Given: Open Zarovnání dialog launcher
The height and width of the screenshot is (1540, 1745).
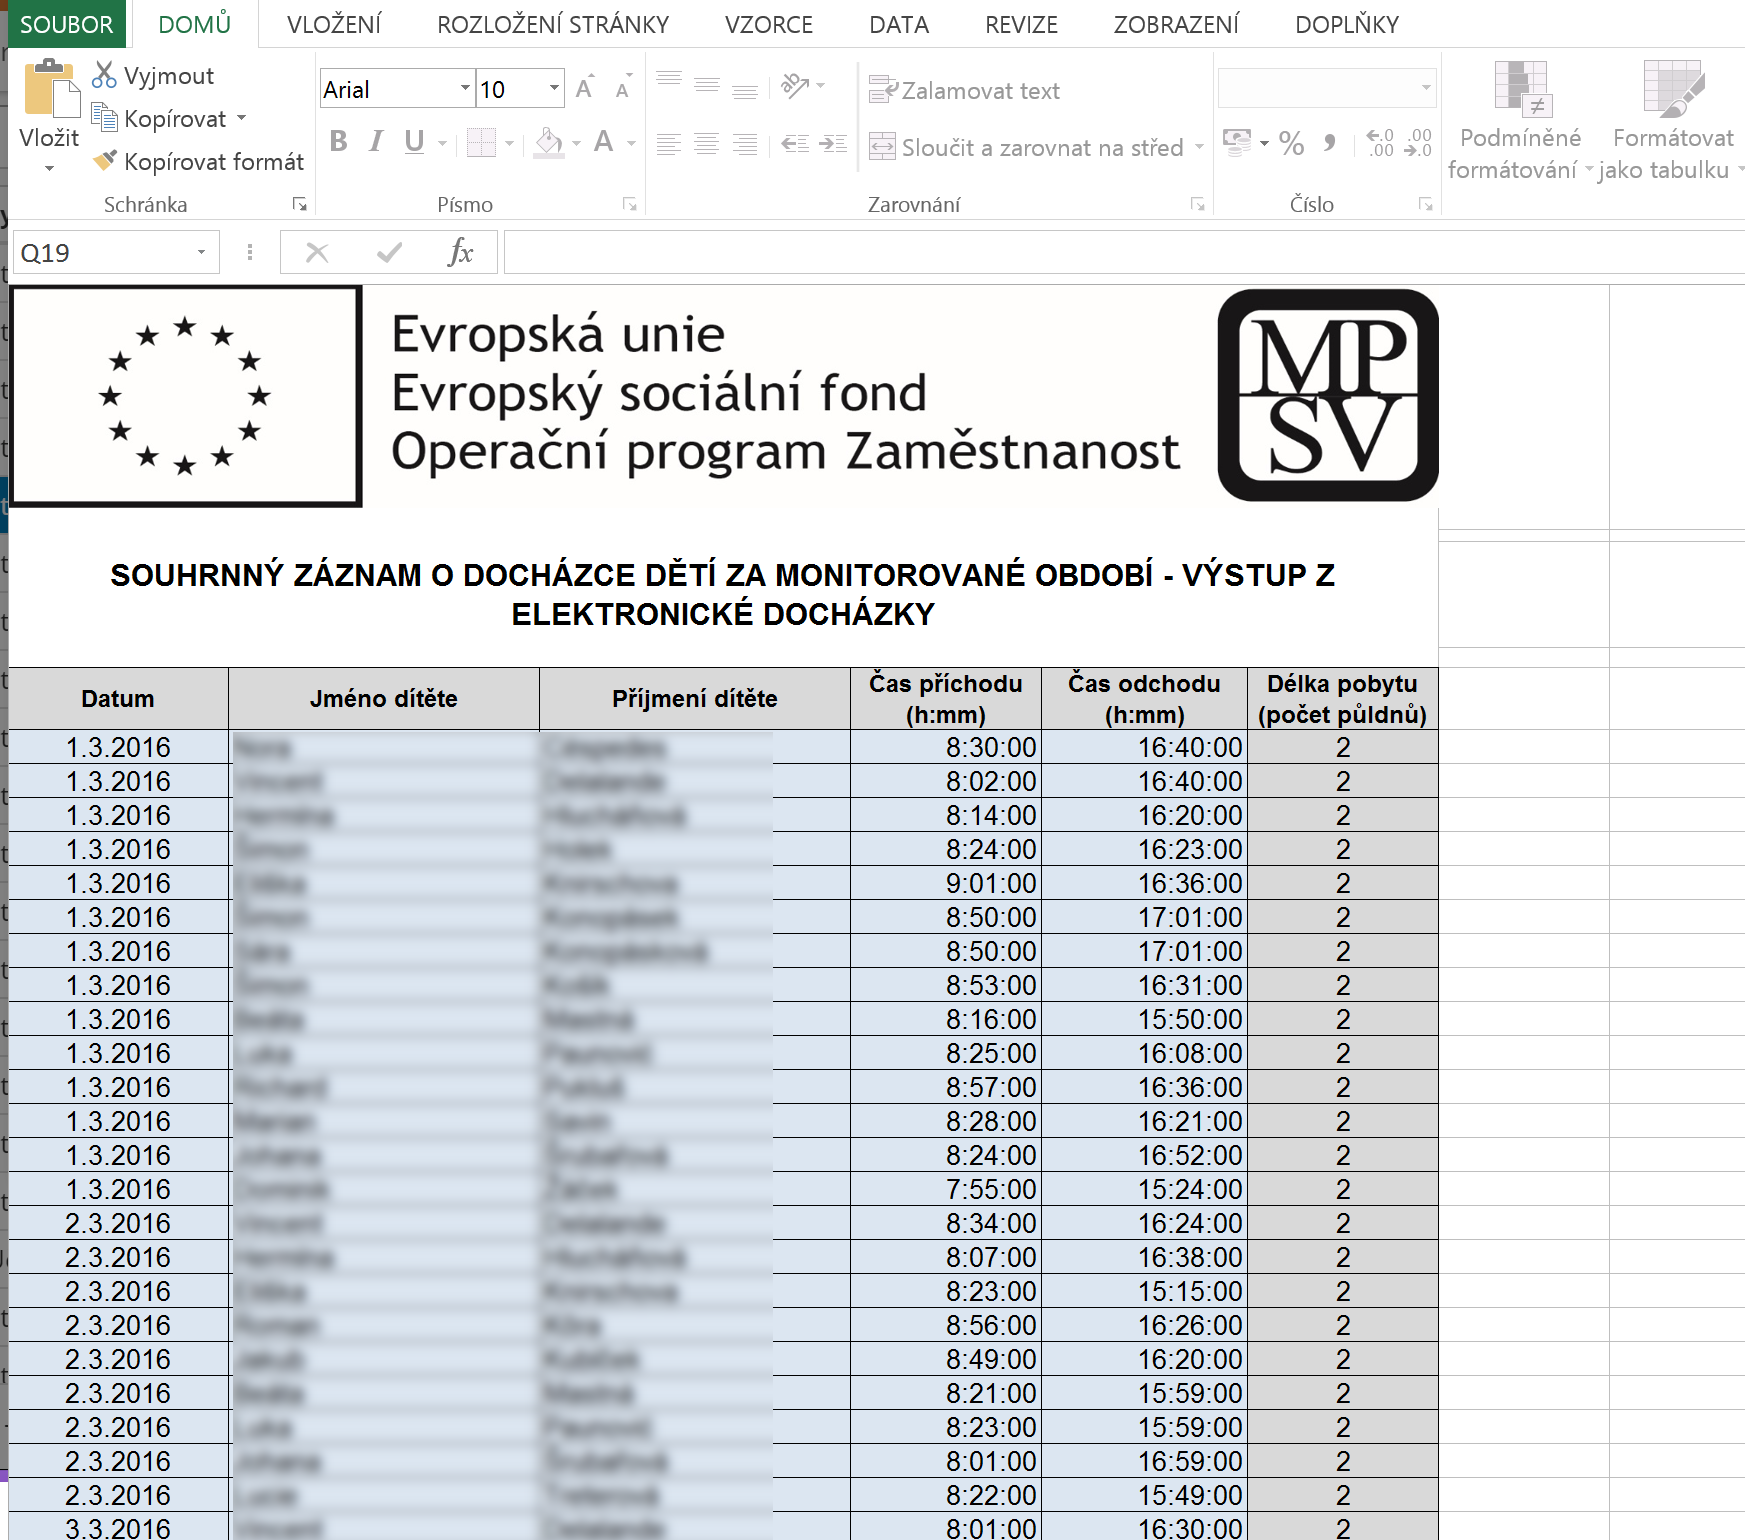Looking at the screenshot, I should point(1197,204).
